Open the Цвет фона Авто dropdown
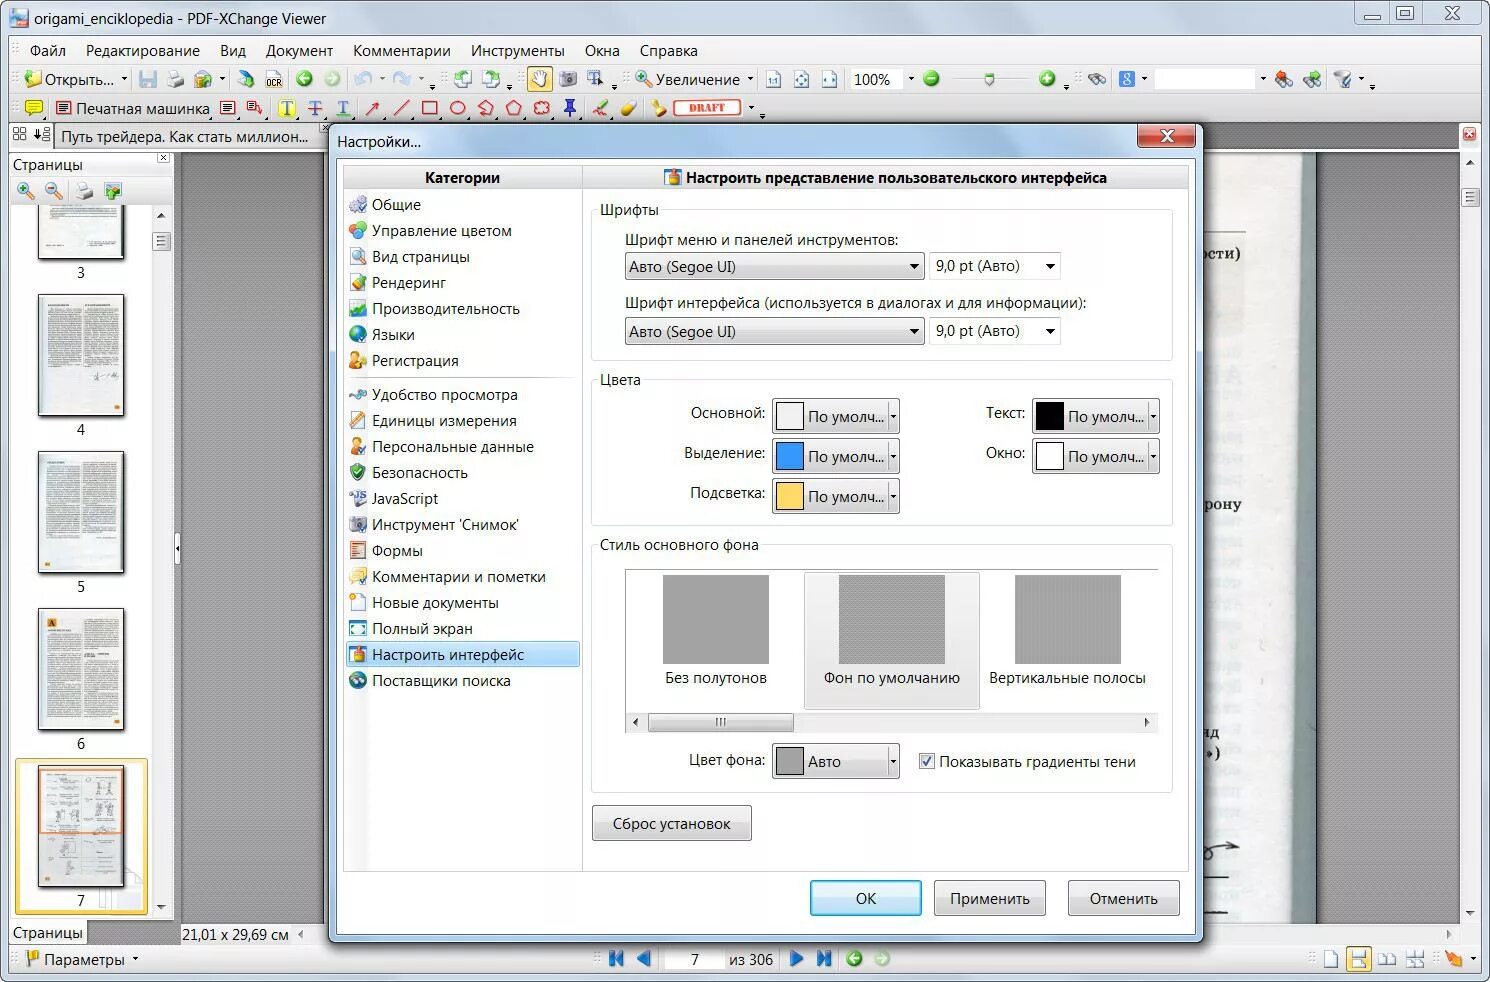Image resolution: width=1490 pixels, height=982 pixels. [836, 761]
